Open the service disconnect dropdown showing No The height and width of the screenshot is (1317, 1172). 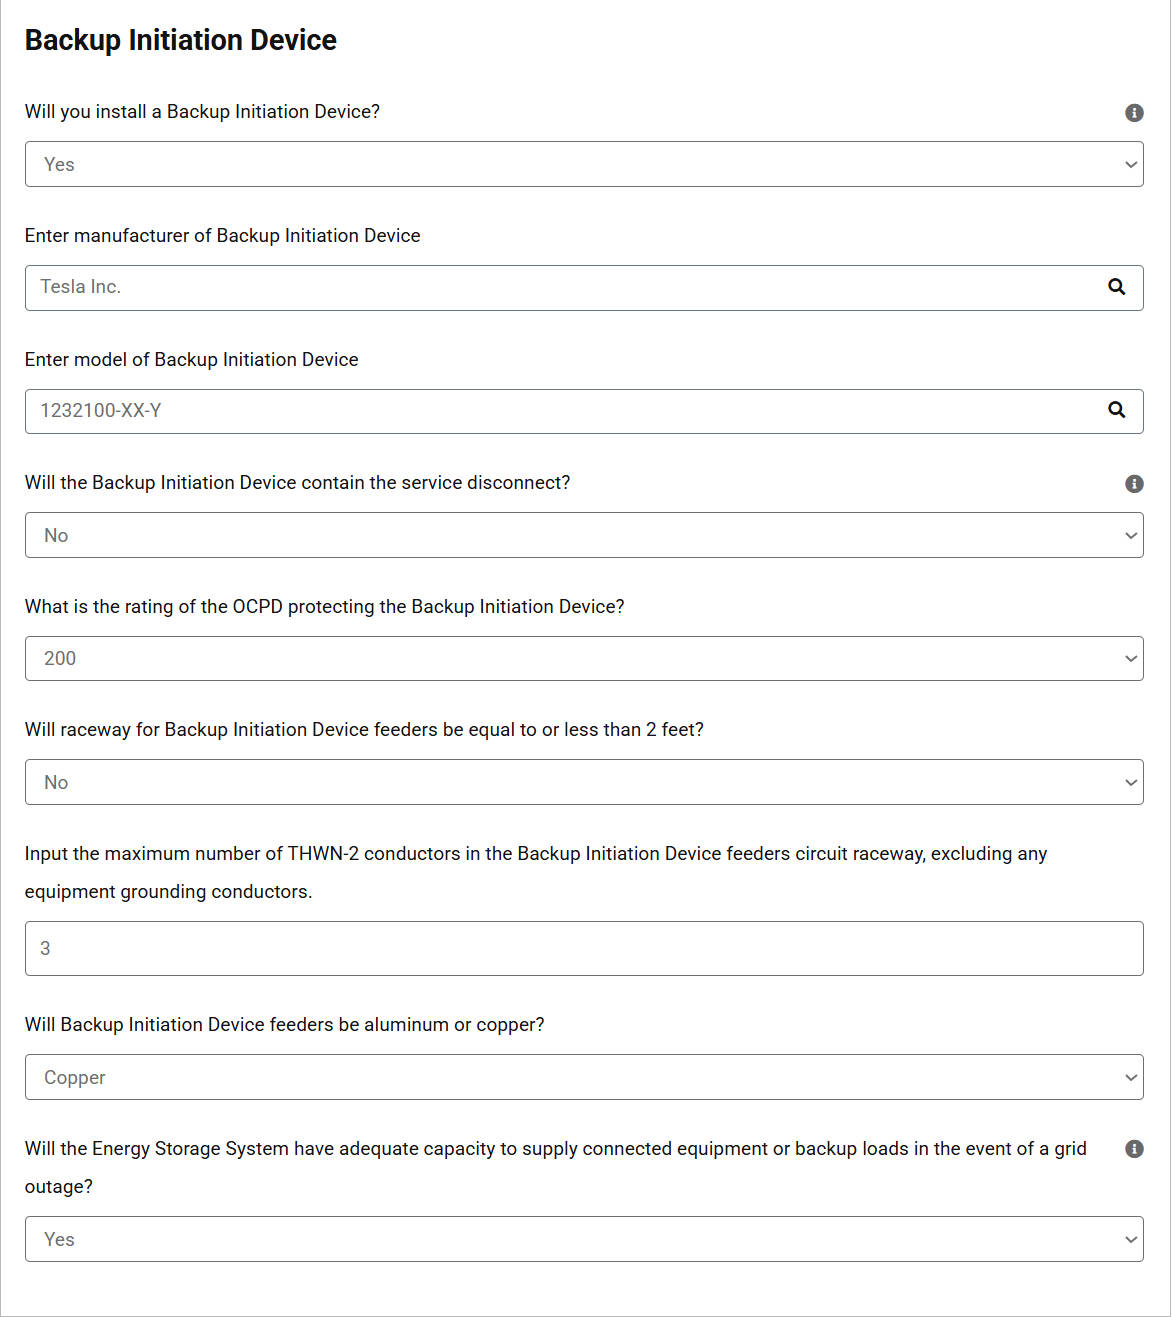pyautogui.click(x=584, y=535)
